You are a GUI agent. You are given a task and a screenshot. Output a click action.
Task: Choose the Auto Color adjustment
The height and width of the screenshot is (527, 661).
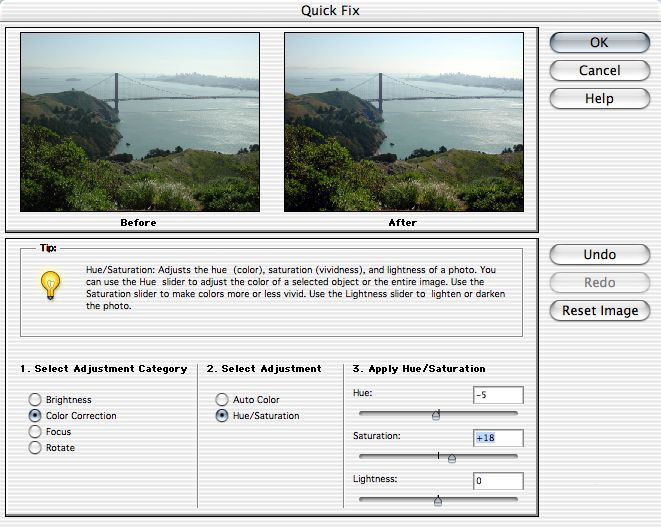click(x=222, y=400)
